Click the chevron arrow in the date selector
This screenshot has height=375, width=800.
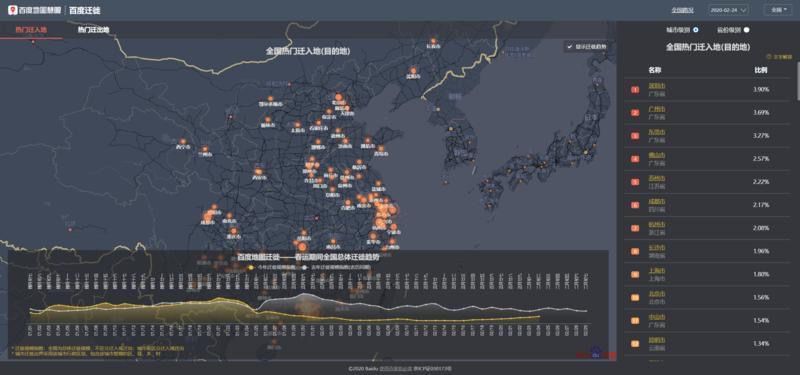point(743,10)
